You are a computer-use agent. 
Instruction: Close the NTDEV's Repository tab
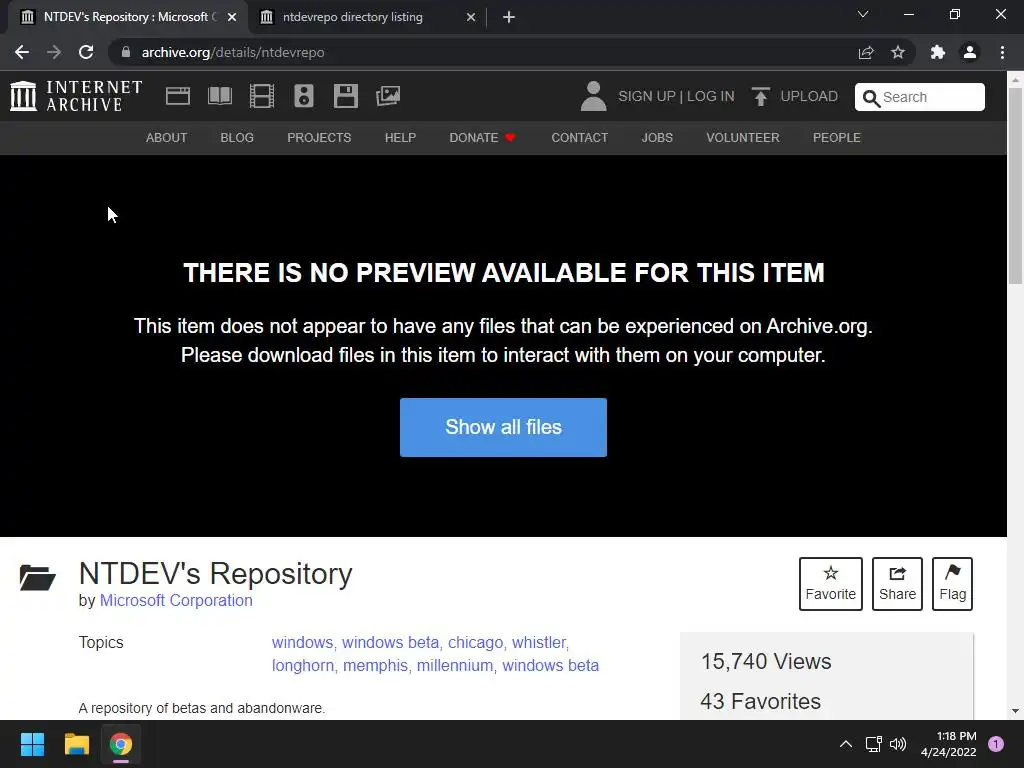point(232,17)
